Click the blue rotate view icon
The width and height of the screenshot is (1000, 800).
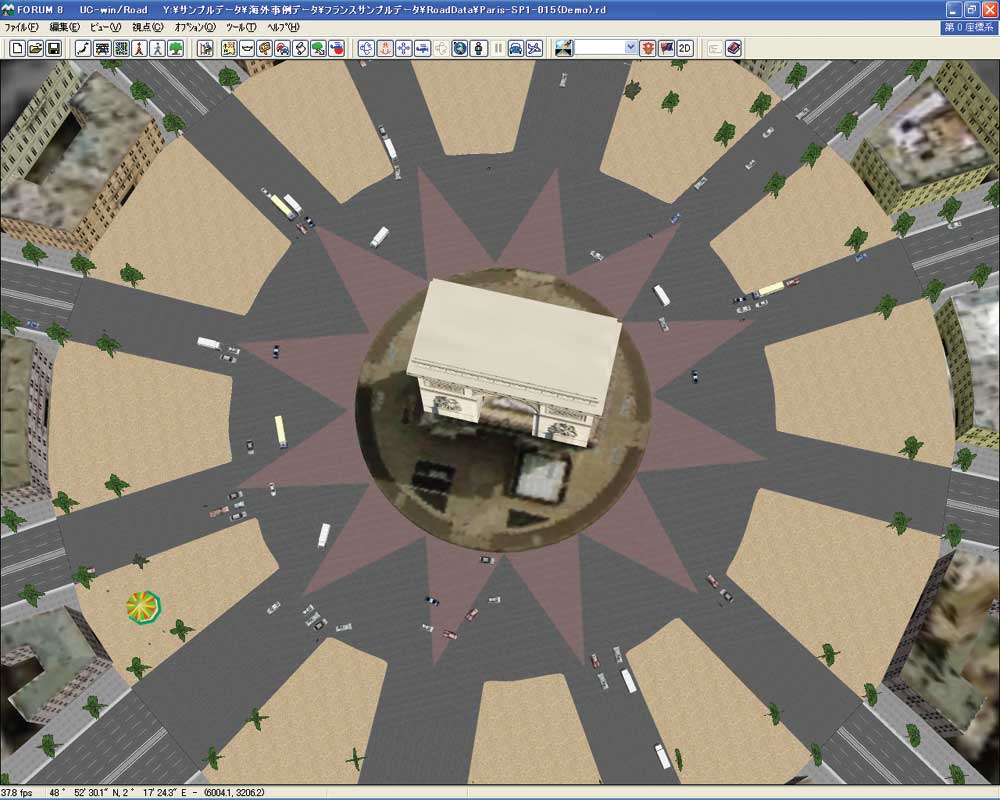coord(366,48)
